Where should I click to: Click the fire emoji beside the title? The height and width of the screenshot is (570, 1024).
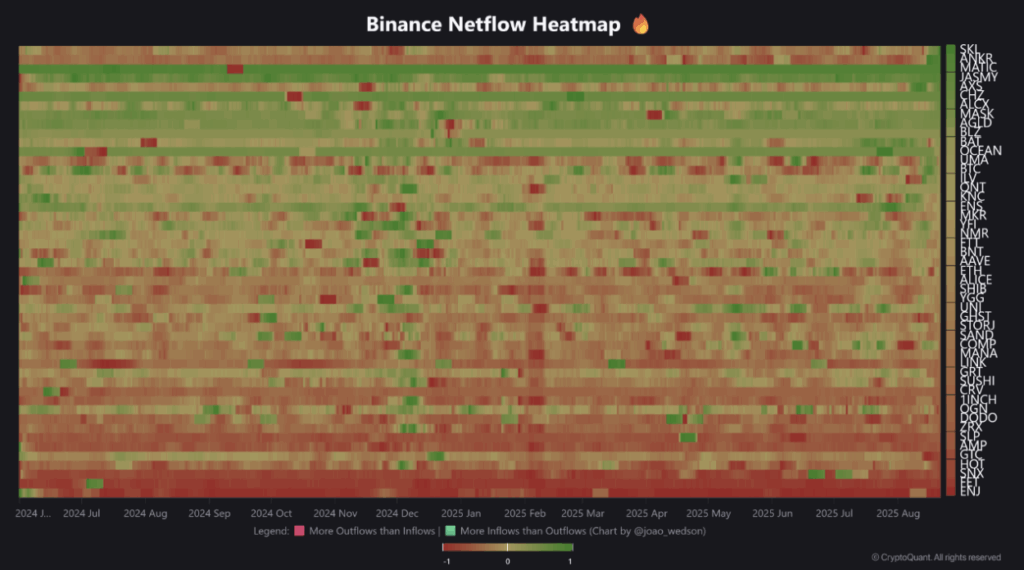[x=640, y=24]
